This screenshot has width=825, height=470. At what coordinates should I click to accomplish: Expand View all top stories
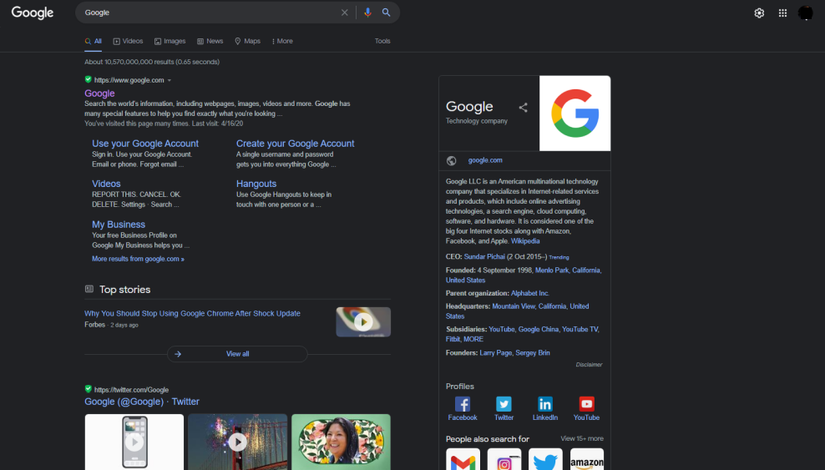[237, 354]
